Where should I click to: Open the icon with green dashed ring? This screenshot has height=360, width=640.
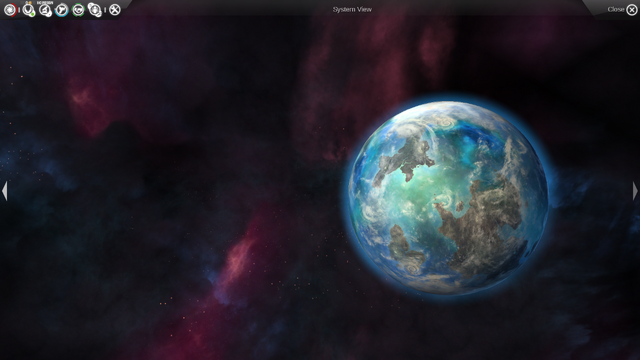coord(78,10)
